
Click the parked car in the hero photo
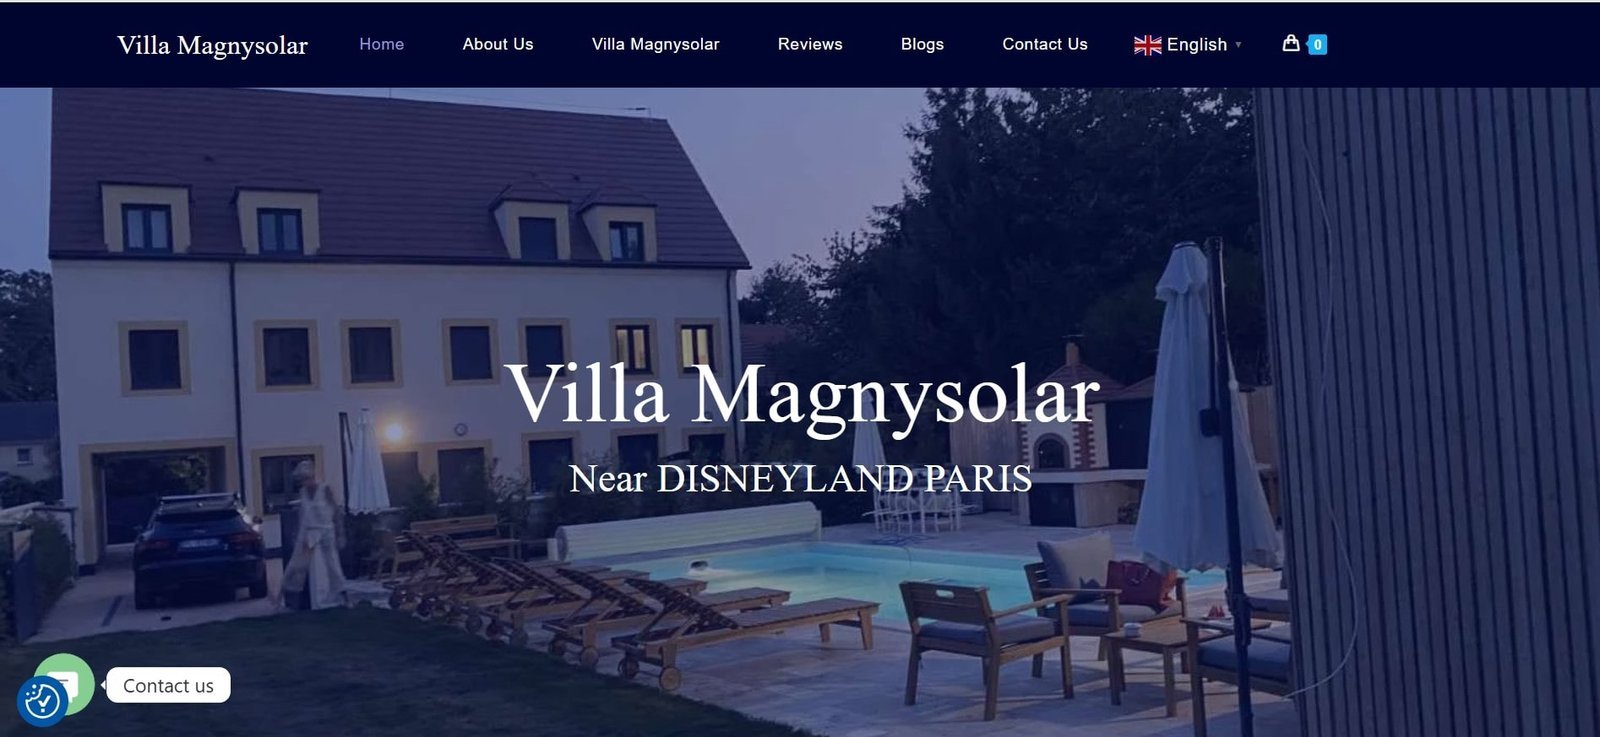coord(198,548)
